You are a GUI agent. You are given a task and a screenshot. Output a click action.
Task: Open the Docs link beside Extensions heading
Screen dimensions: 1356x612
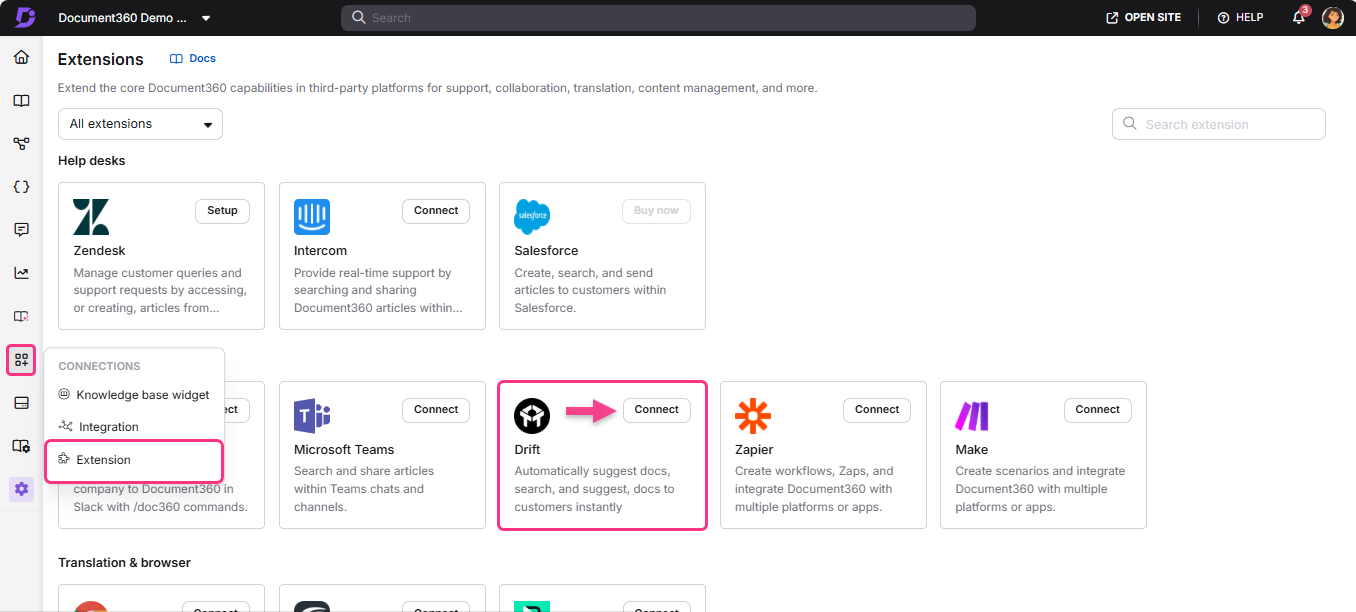pos(192,58)
